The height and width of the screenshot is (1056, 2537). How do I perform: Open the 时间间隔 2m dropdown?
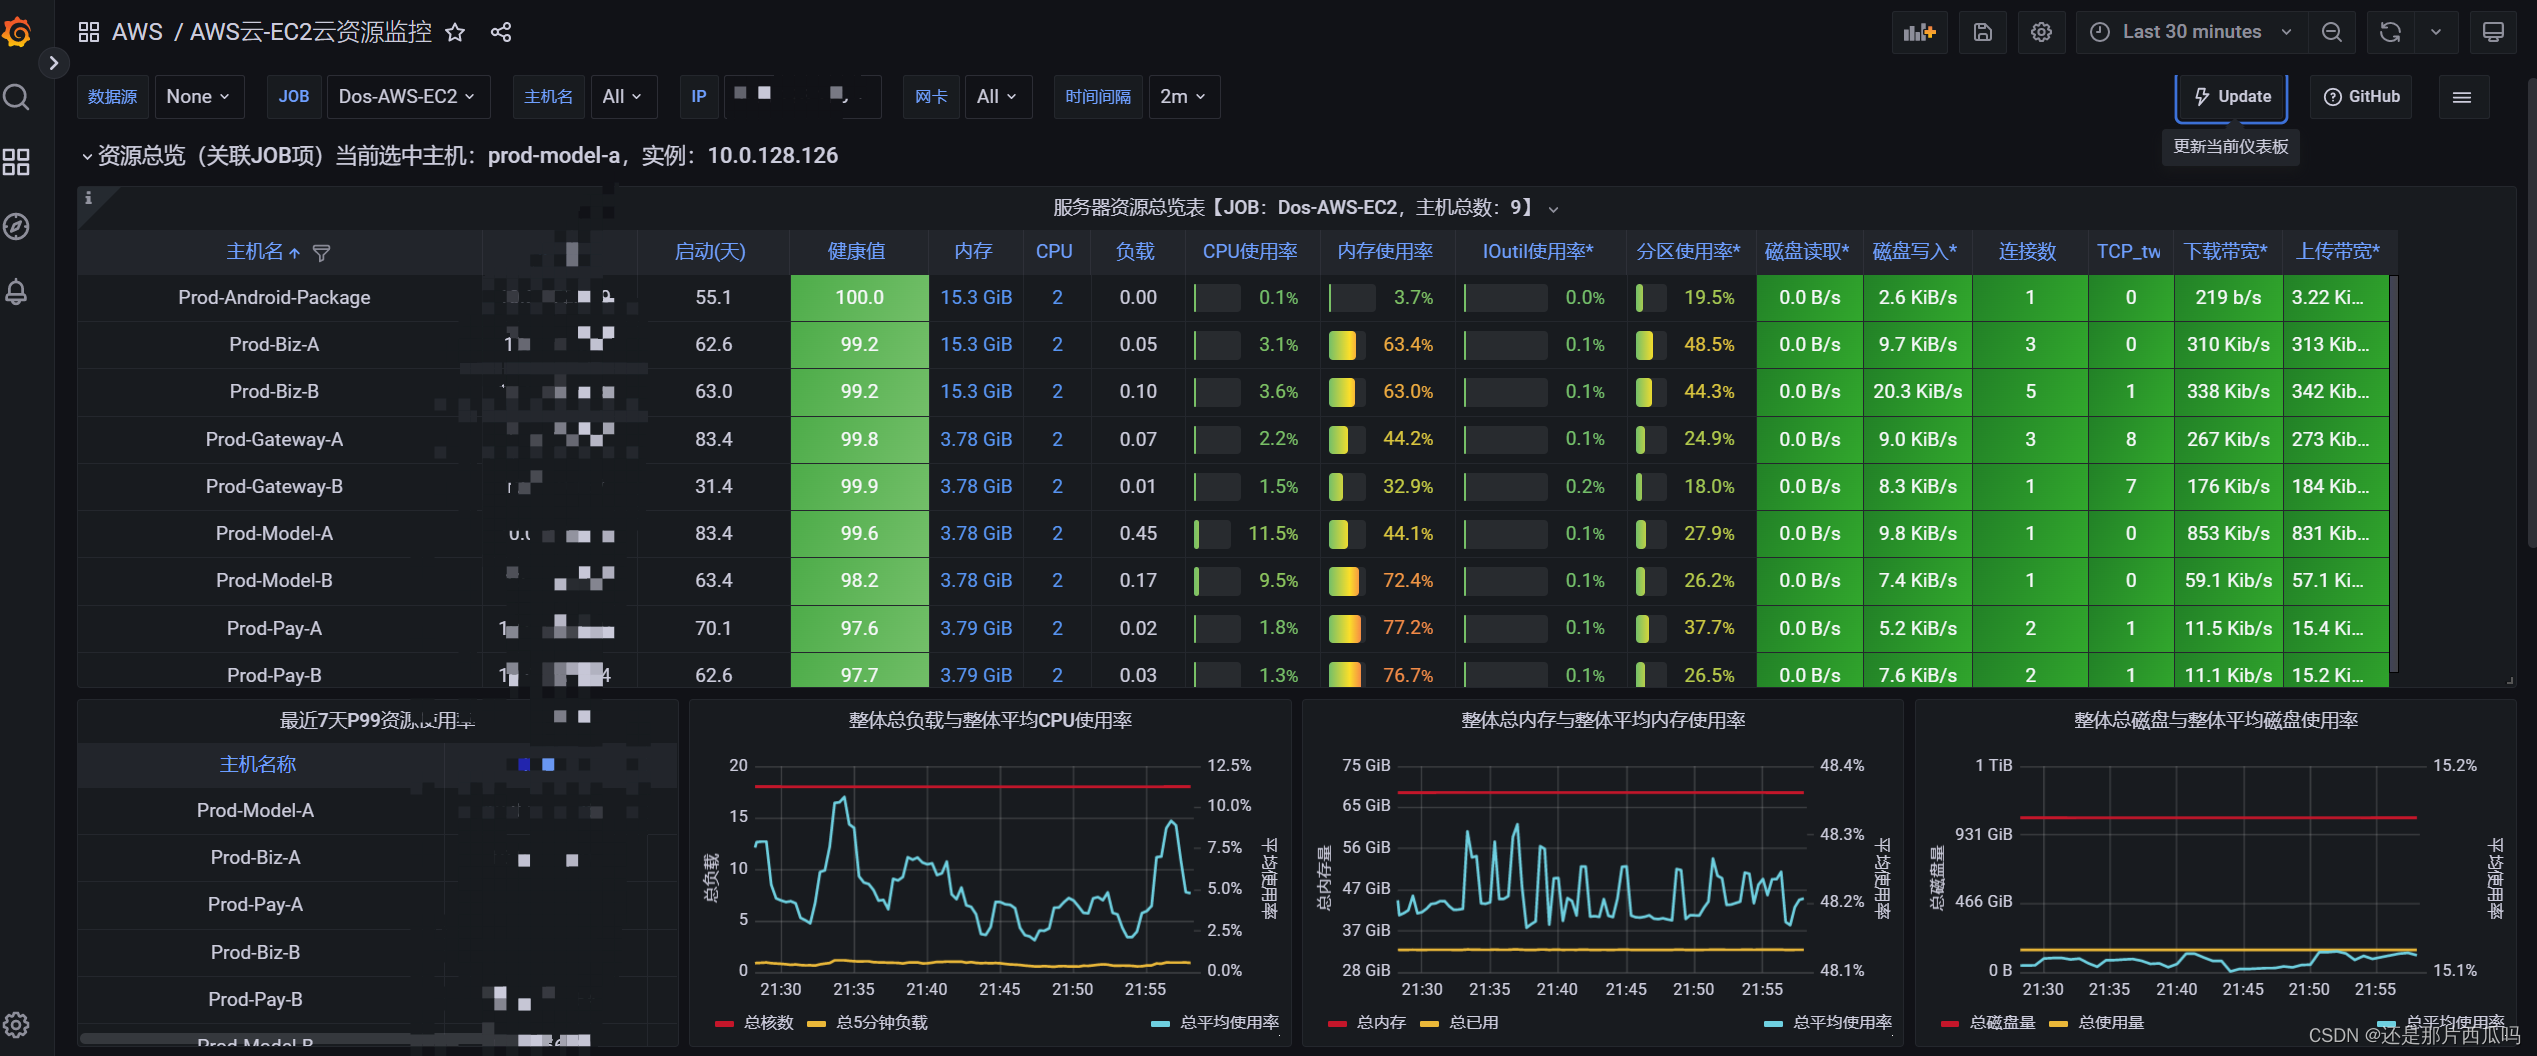coord(1183,97)
